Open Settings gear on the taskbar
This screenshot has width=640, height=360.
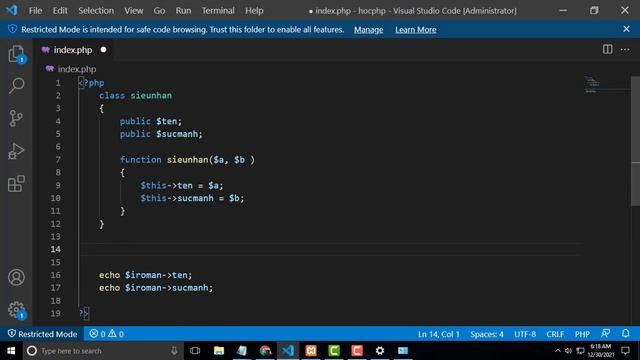coord(380,351)
